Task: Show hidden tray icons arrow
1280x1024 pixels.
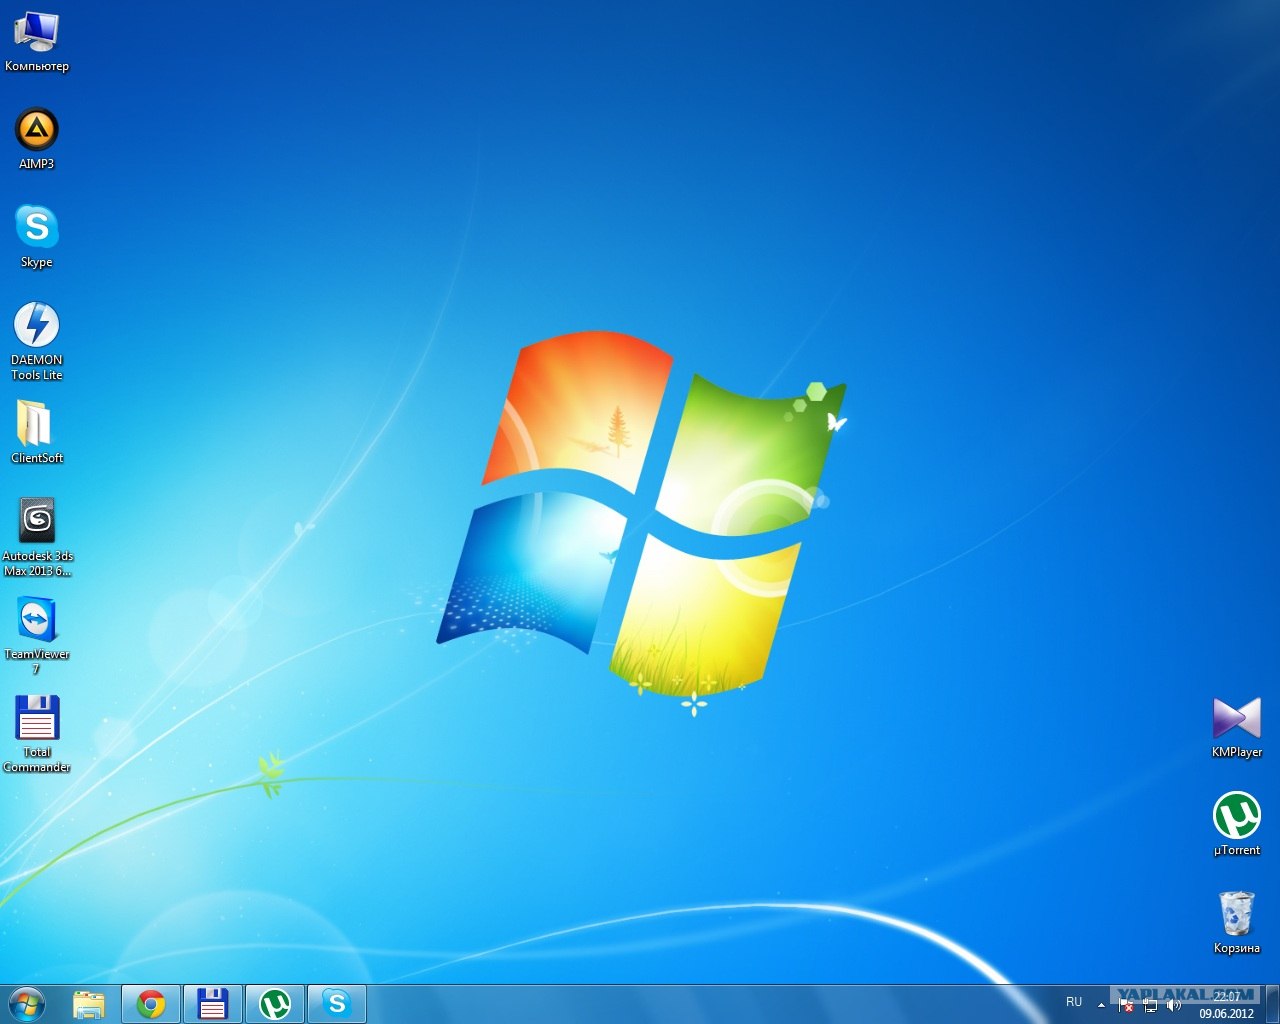Action: [1101, 1005]
